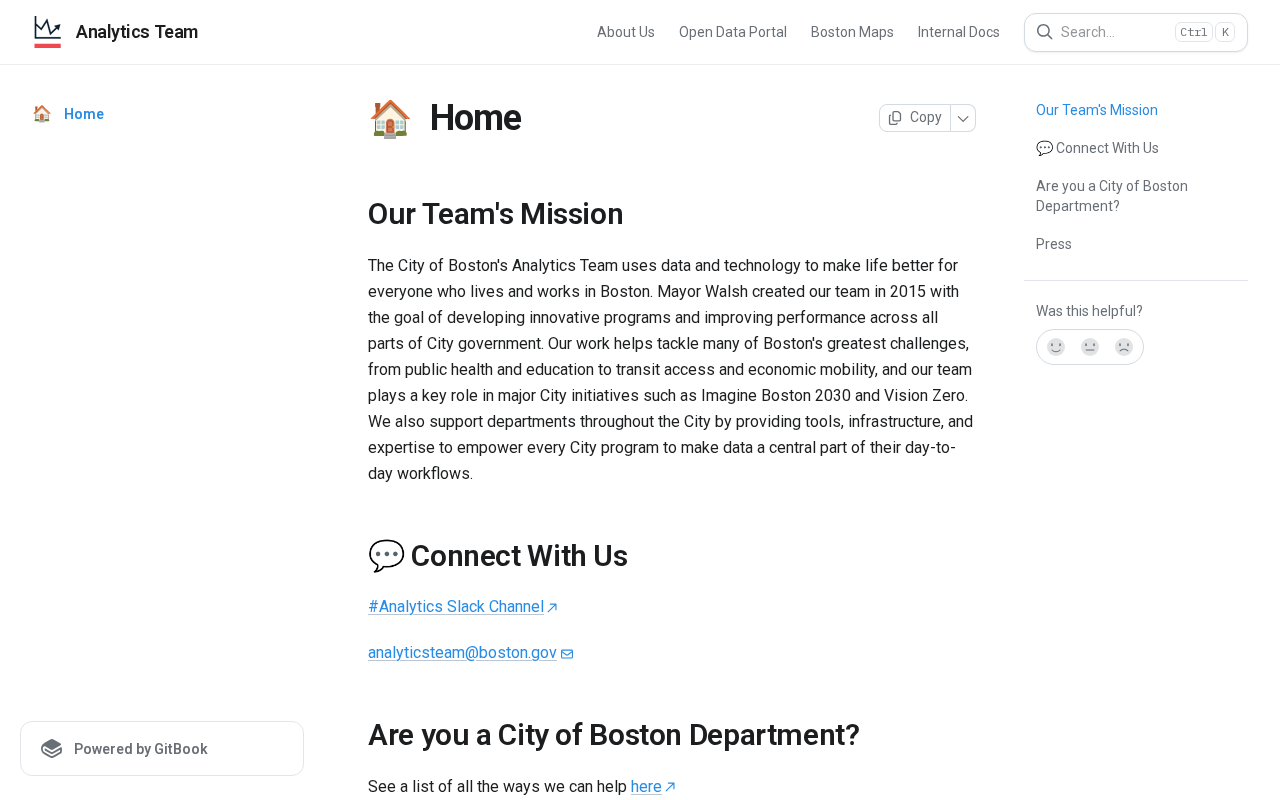
Task: Focus the Search input field
Action: 1136,32
